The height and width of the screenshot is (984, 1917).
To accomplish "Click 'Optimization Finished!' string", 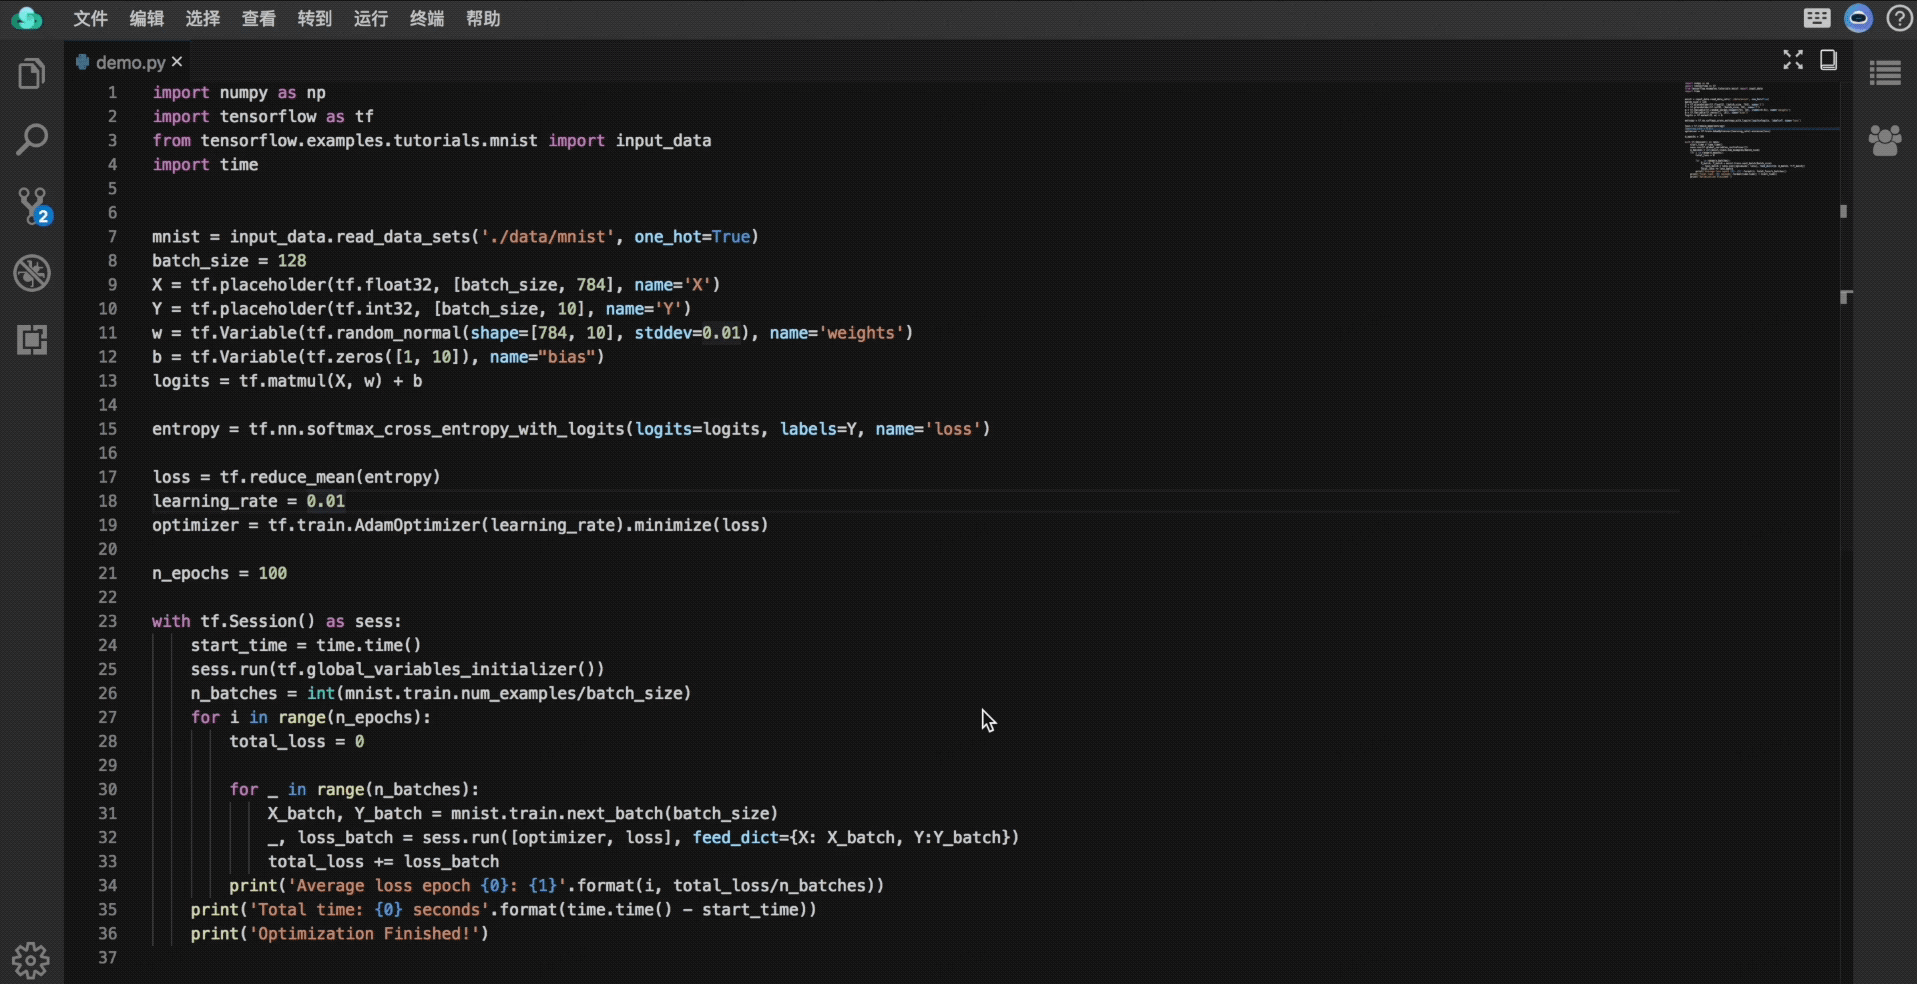I will click(x=365, y=933).
